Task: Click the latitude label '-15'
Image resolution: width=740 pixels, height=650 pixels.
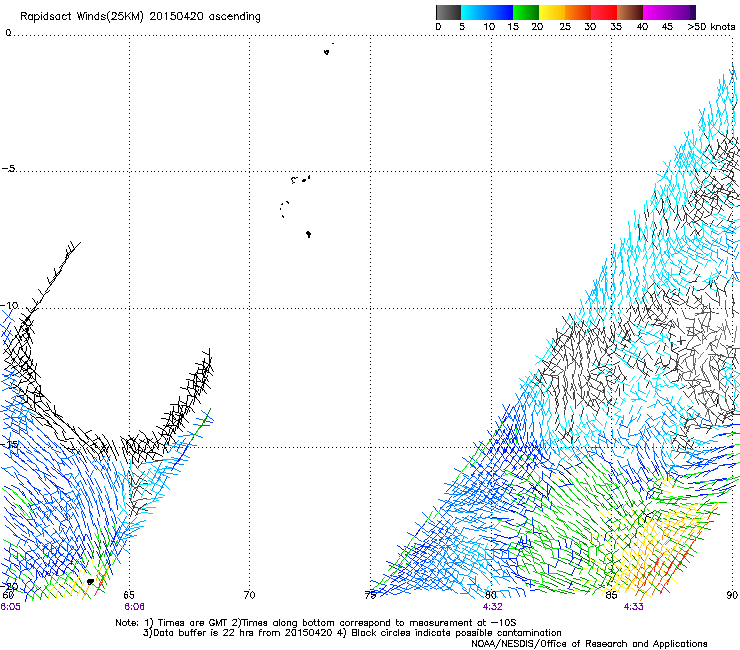Action: click(x=9, y=444)
